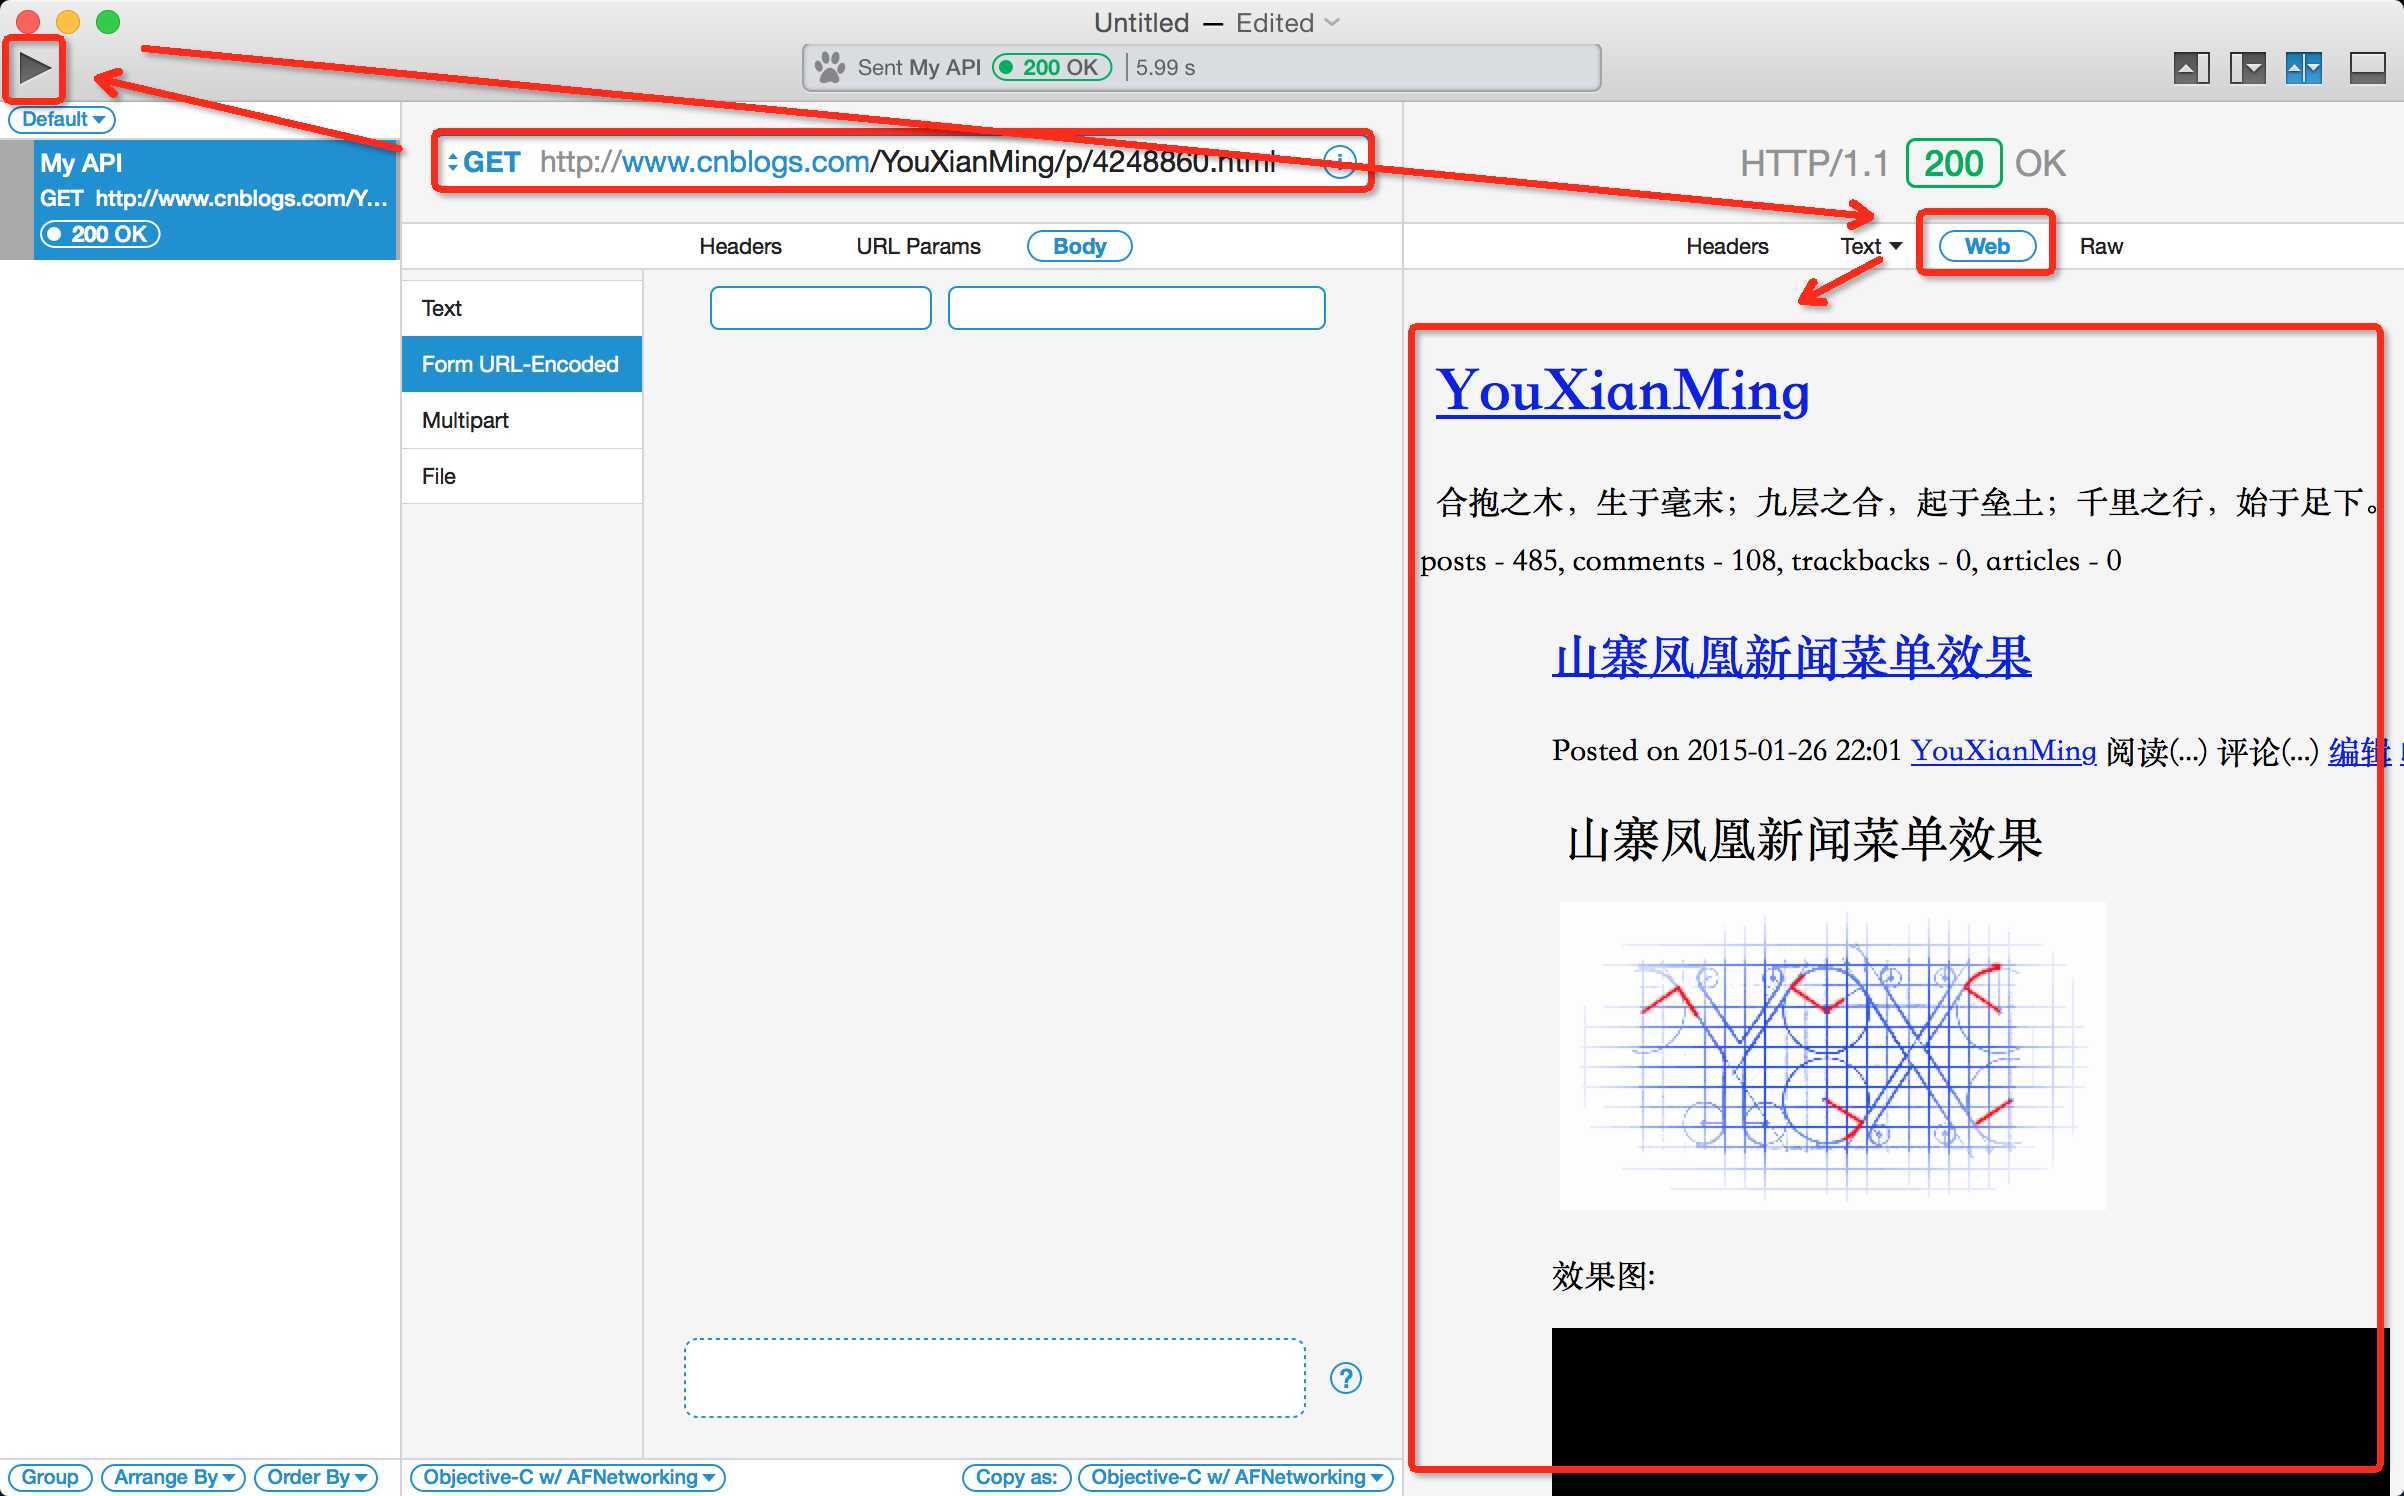Screen dimensions: 2404x1496
Task: Click the dashed description box at bottom
Action: click(994, 1377)
